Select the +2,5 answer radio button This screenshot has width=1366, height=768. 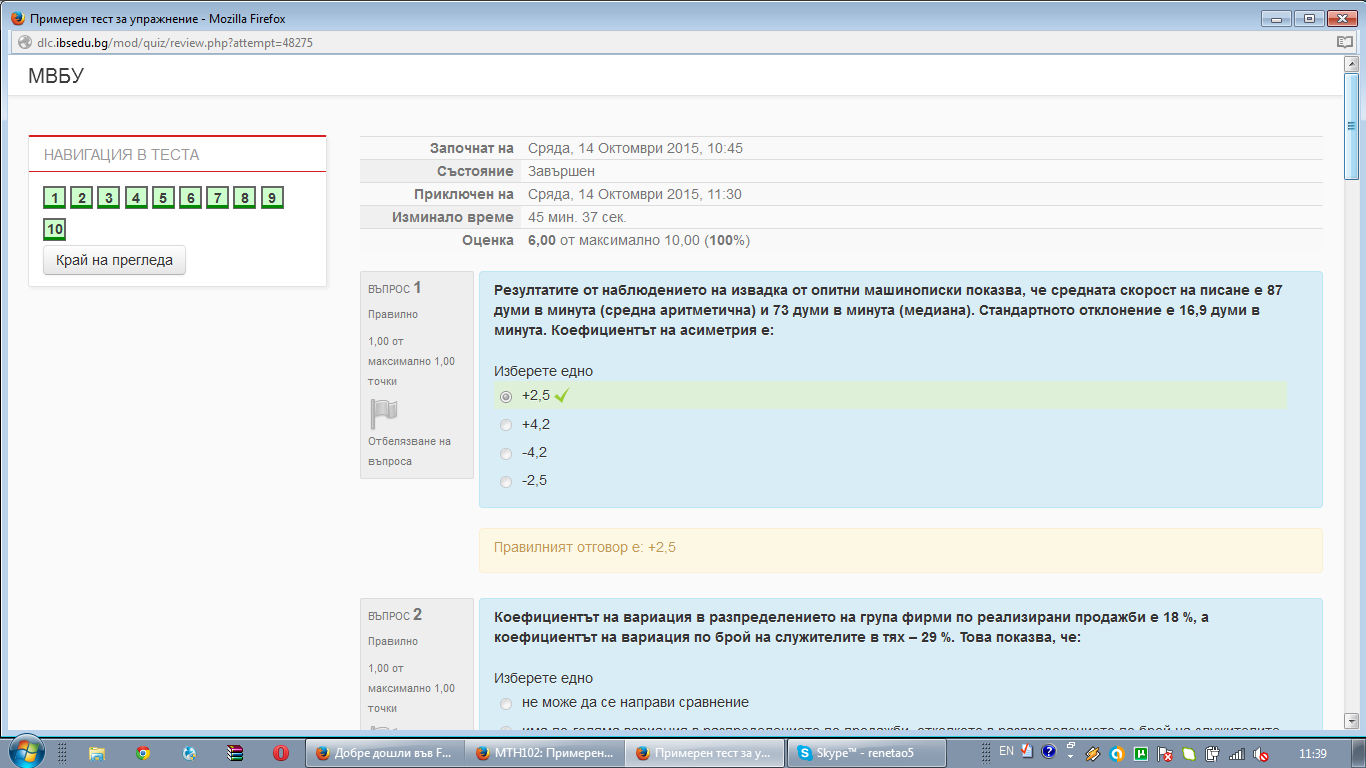[x=506, y=397]
